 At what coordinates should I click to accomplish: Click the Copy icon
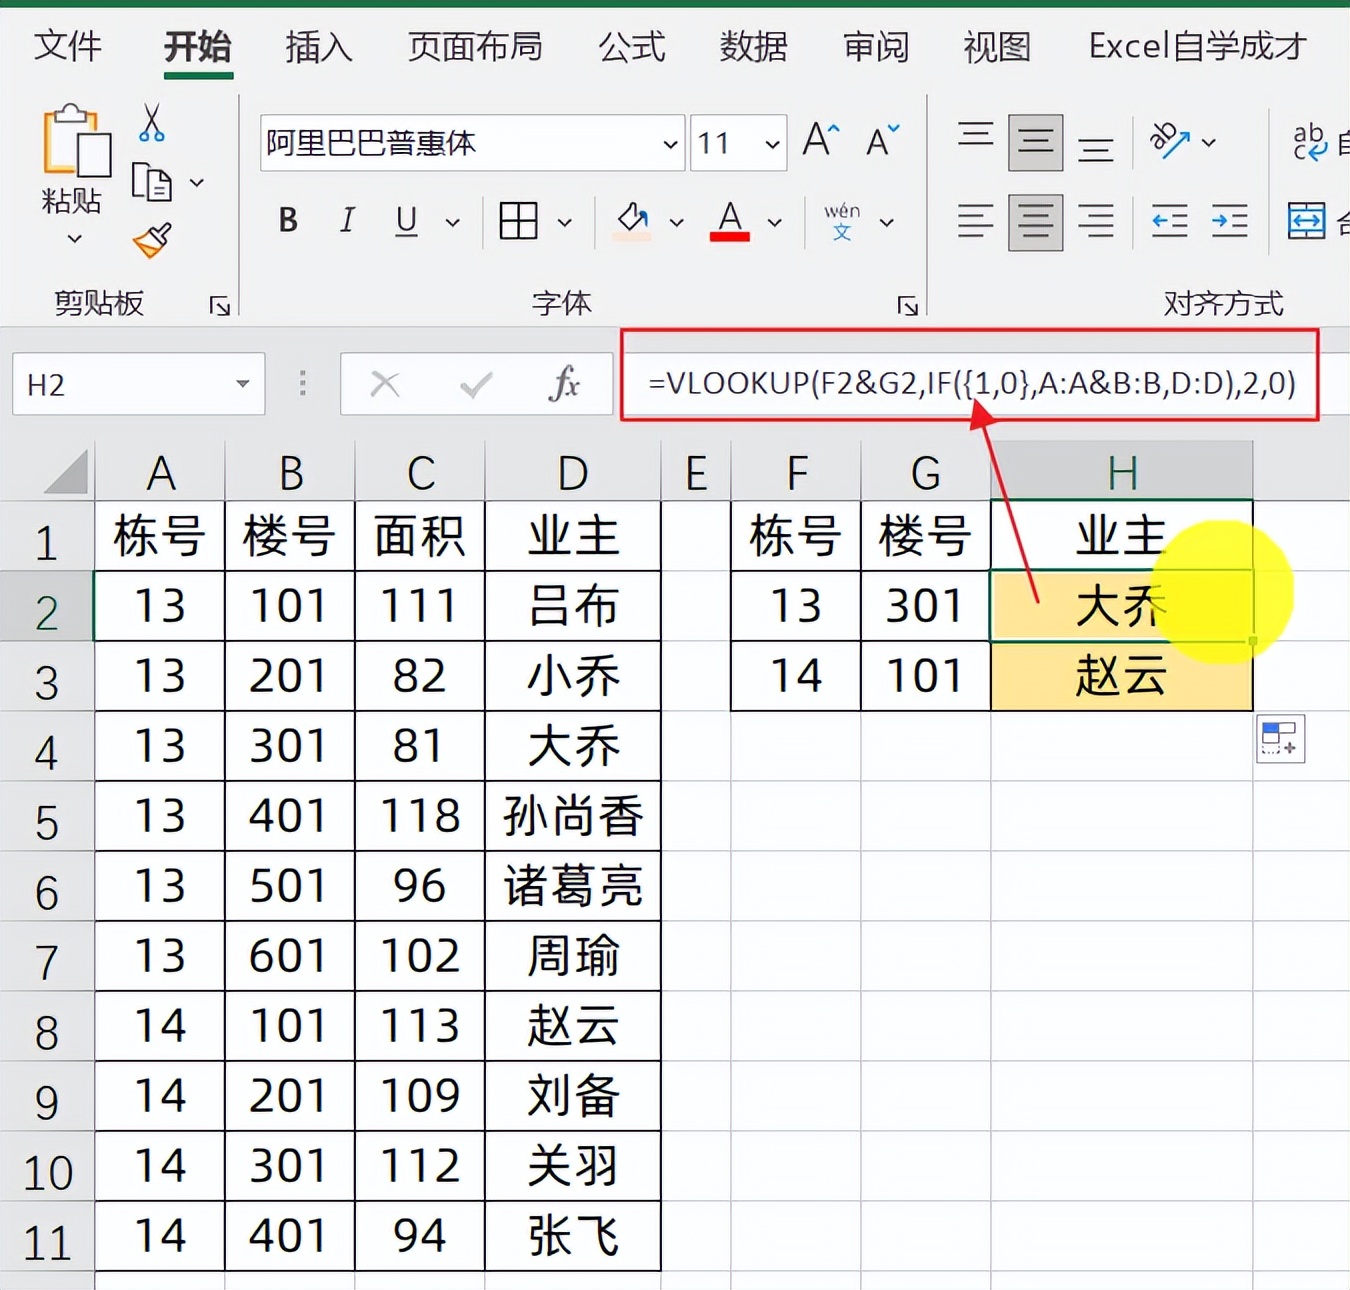point(152,182)
